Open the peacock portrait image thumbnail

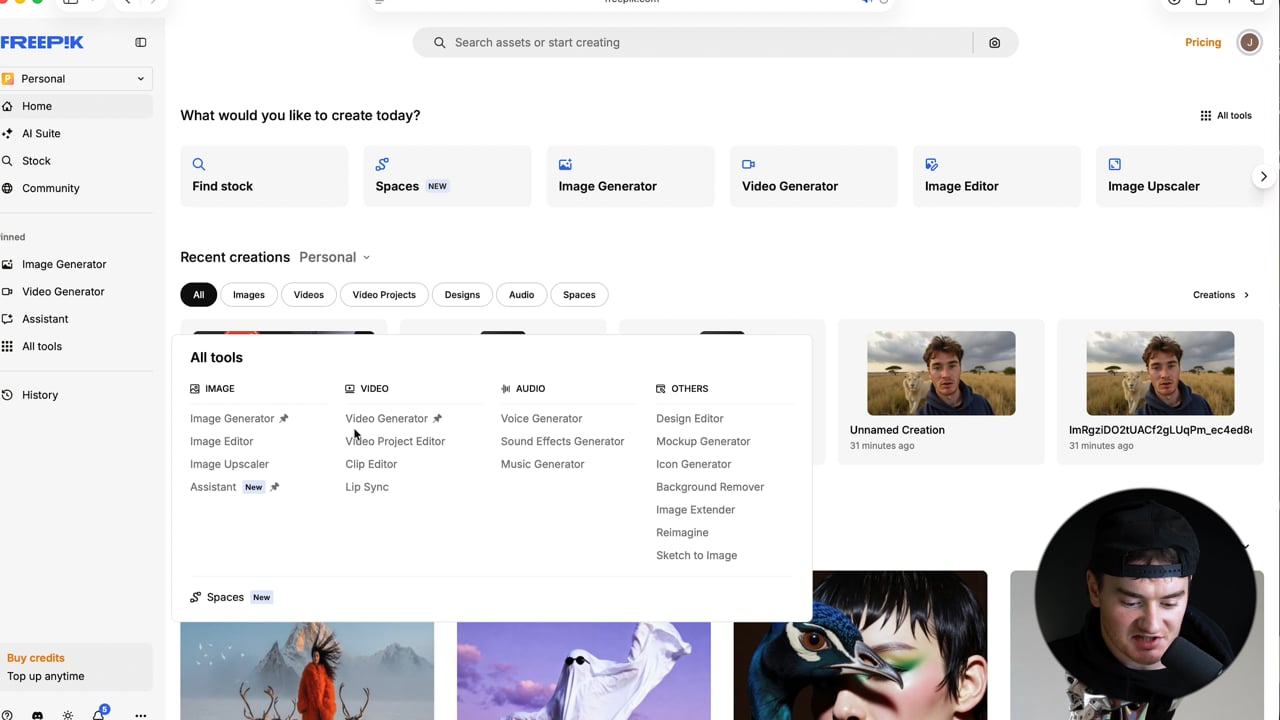(860, 645)
